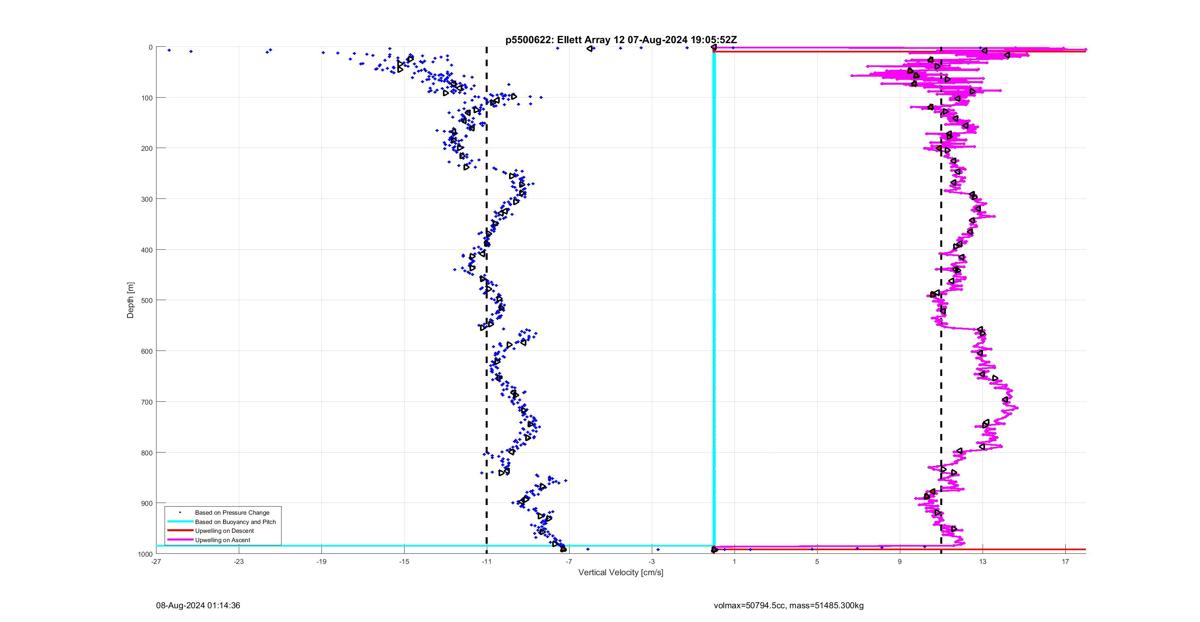1200x622 pixels.
Task: Click the x-axis tick label '-15'
Action: [404, 561]
